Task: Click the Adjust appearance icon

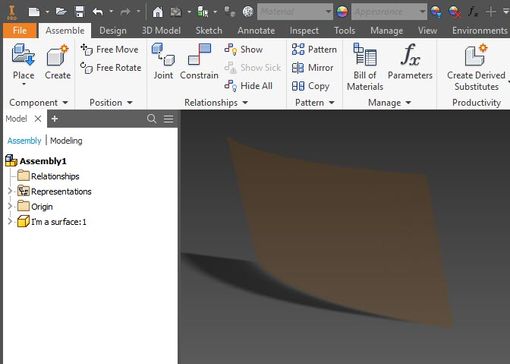Action: click(436, 12)
